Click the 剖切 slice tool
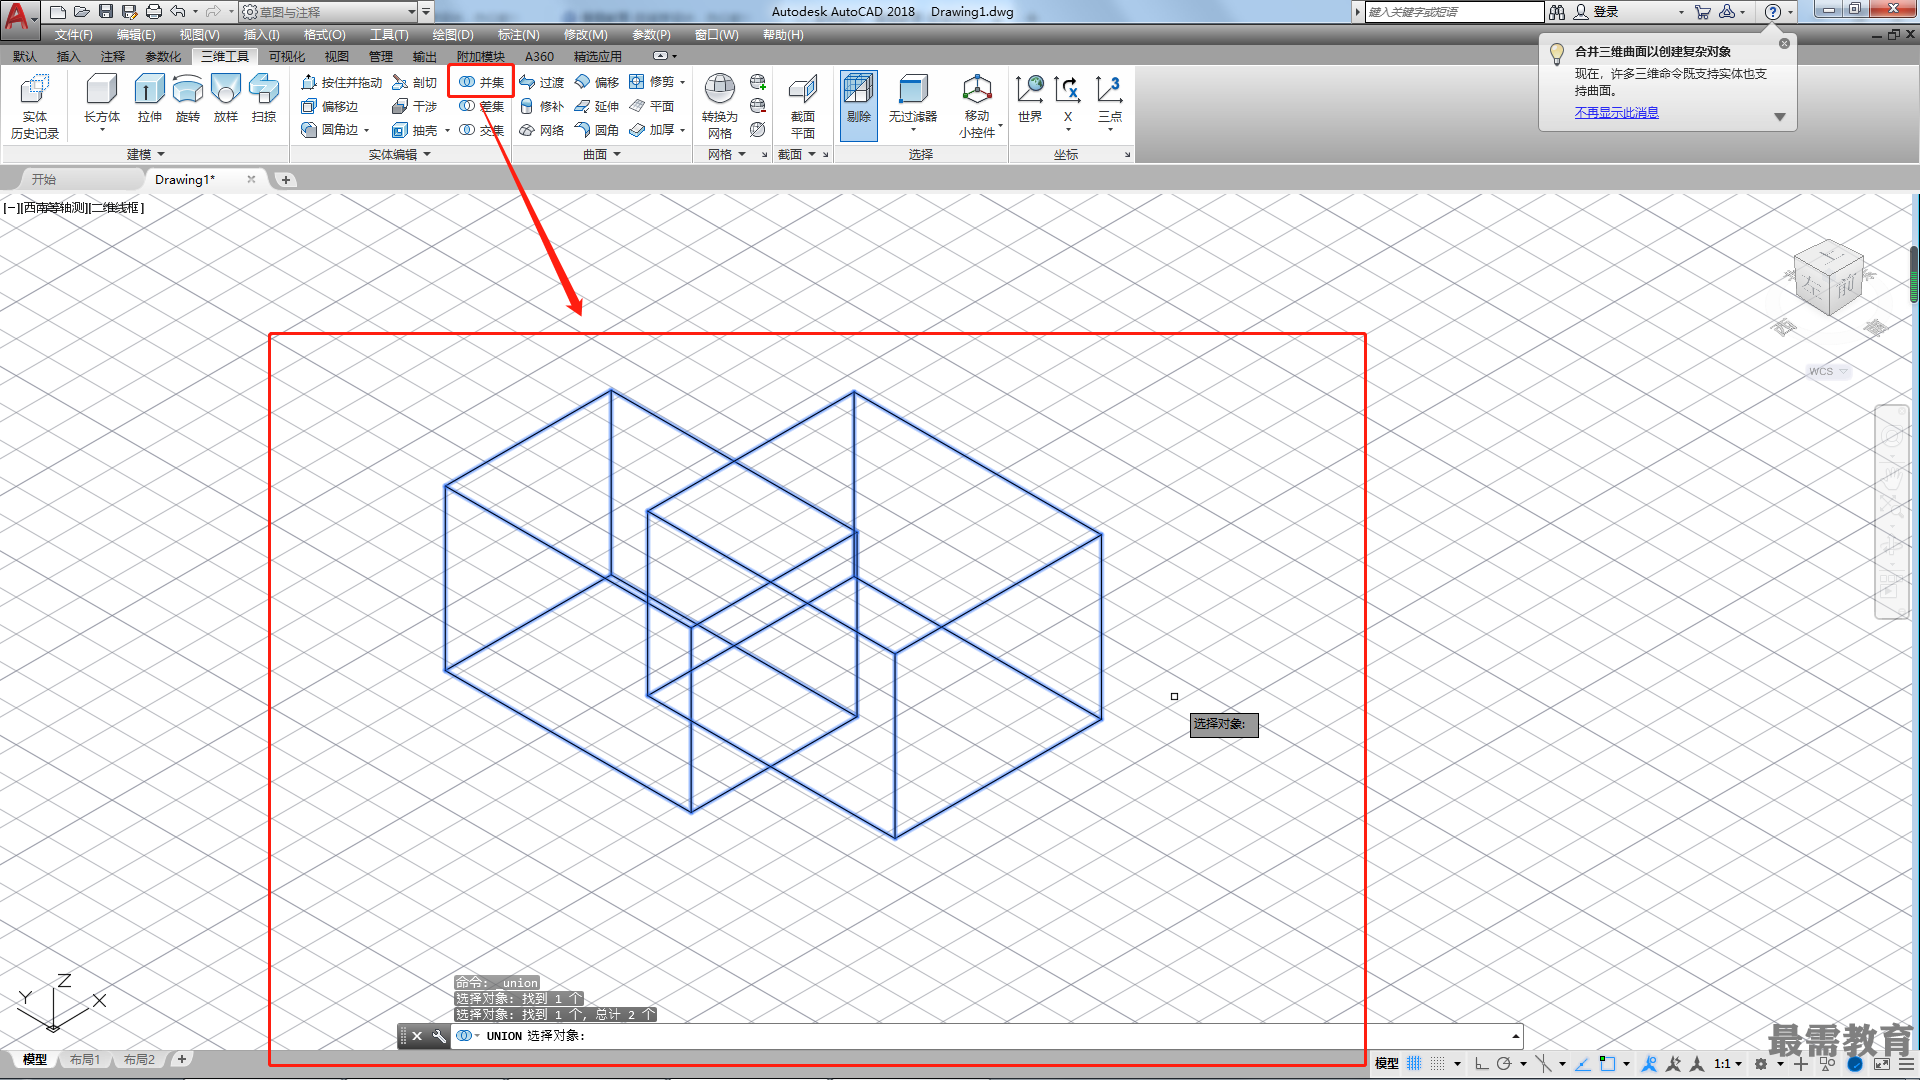Image resolution: width=1920 pixels, height=1080 pixels. (415, 82)
